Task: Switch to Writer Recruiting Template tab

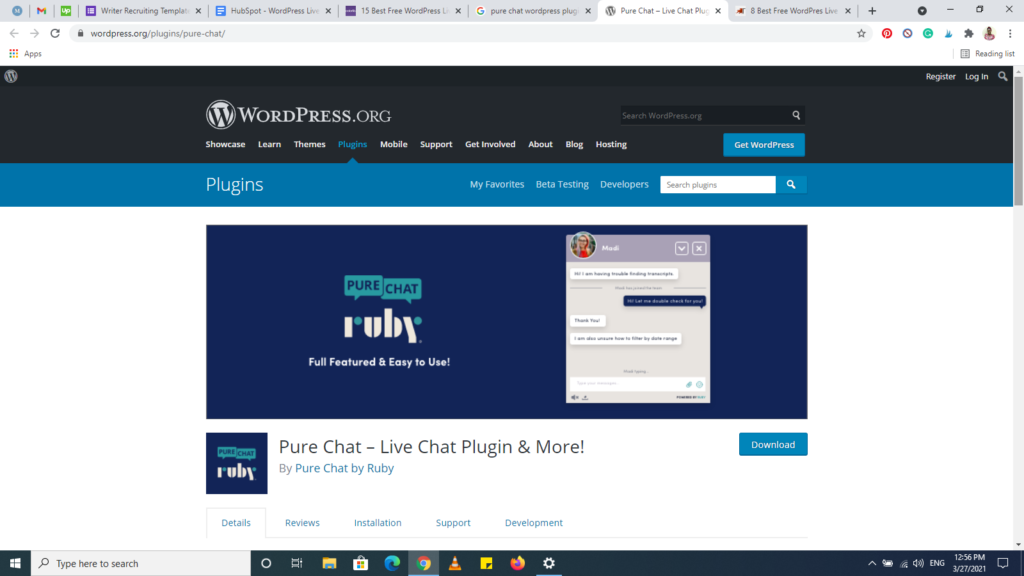Action: click(x=144, y=10)
